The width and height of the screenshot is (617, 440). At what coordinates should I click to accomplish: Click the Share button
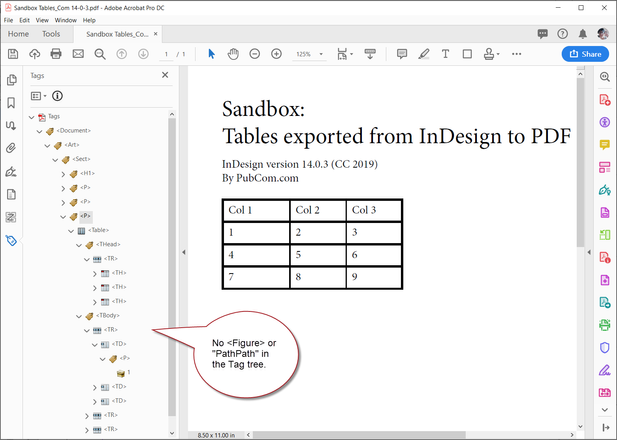tap(585, 54)
